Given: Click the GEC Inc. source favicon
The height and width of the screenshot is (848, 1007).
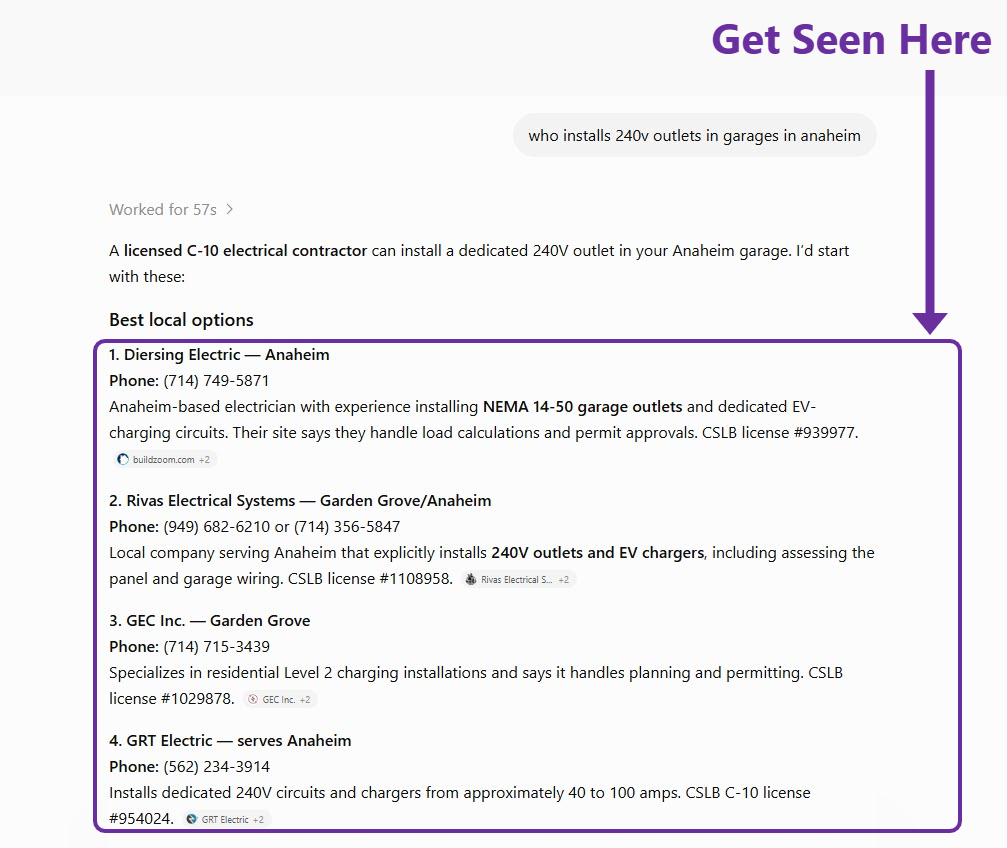Looking at the screenshot, I should tap(253, 700).
